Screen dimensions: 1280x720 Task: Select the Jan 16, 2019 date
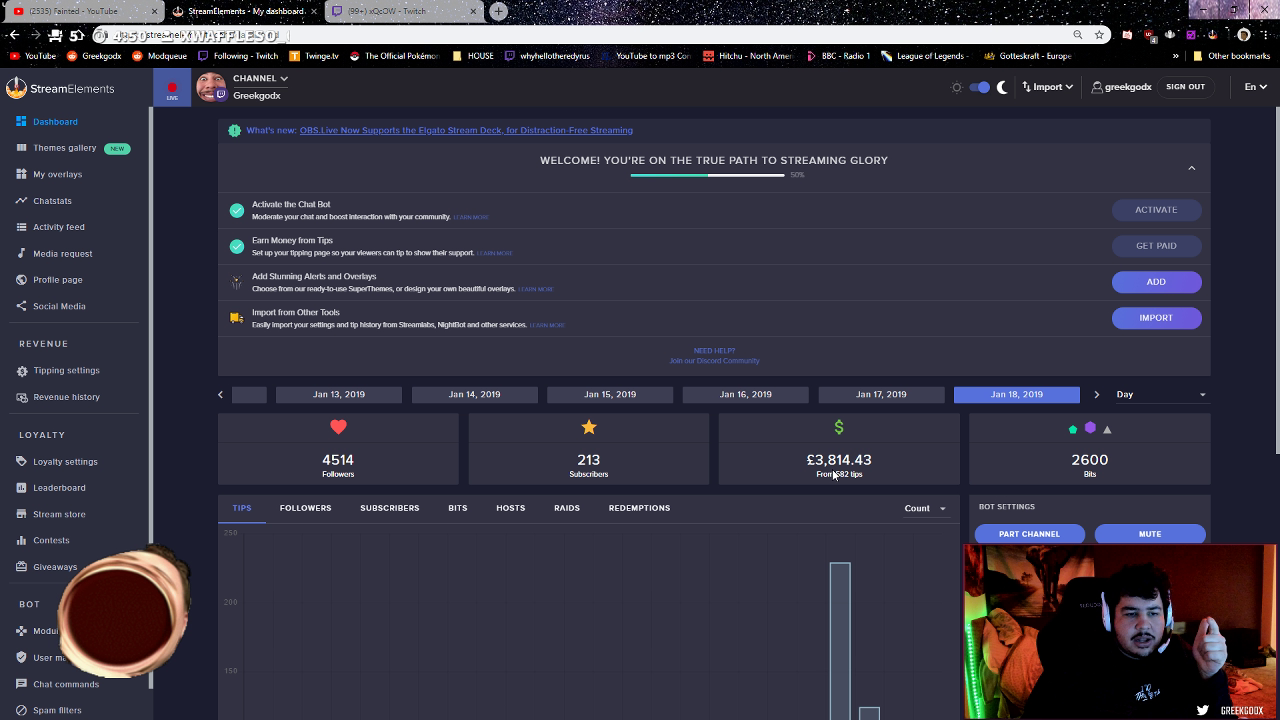click(x=746, y=394)
